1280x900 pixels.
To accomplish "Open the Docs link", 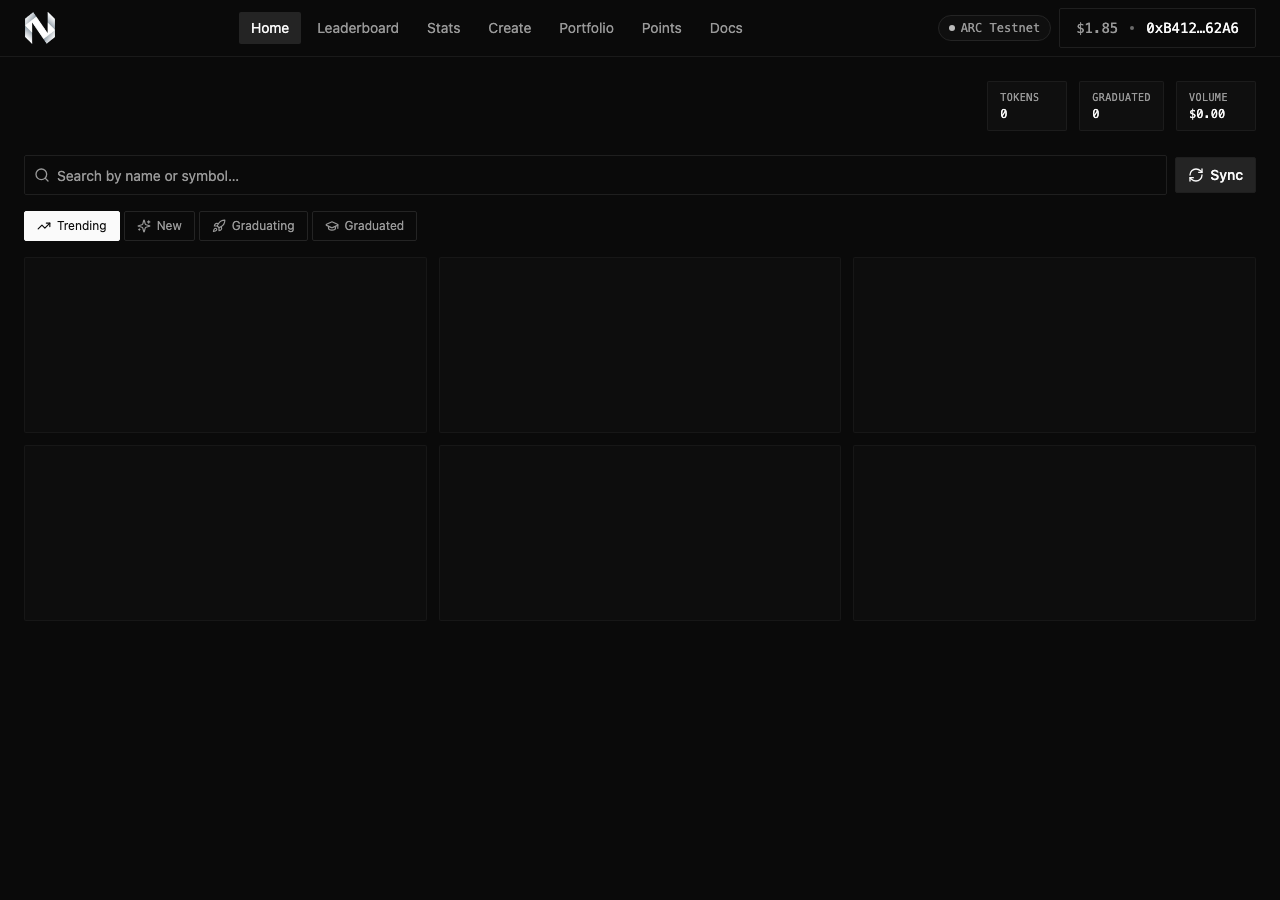I will pyautogui.click(x=726, y=28).
